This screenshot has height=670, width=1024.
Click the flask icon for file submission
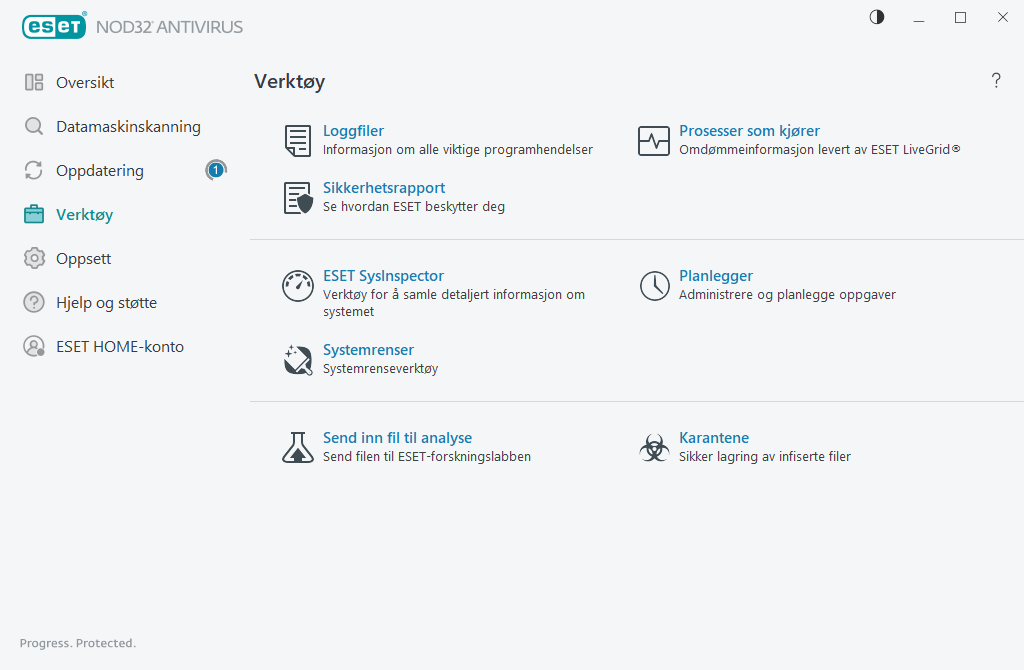click(x=297, y=447)
